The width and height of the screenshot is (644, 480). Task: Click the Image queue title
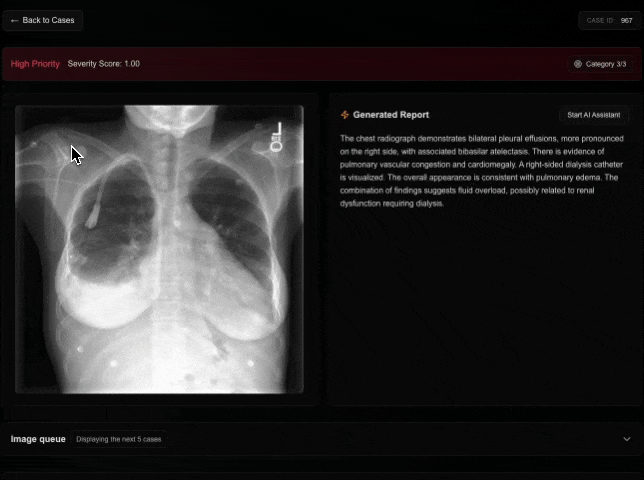[x=38, y=439]
